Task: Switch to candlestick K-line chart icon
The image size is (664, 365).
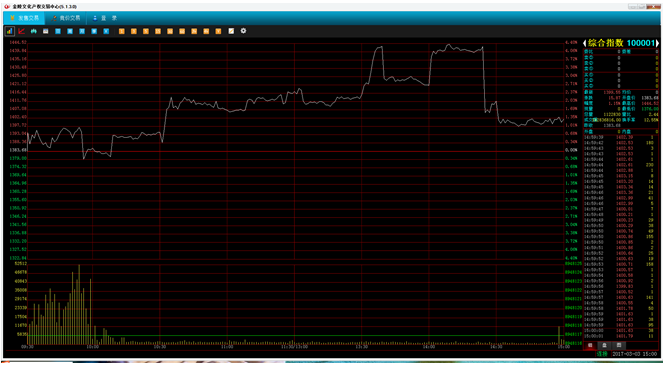Action: click(x=33, y=31)
